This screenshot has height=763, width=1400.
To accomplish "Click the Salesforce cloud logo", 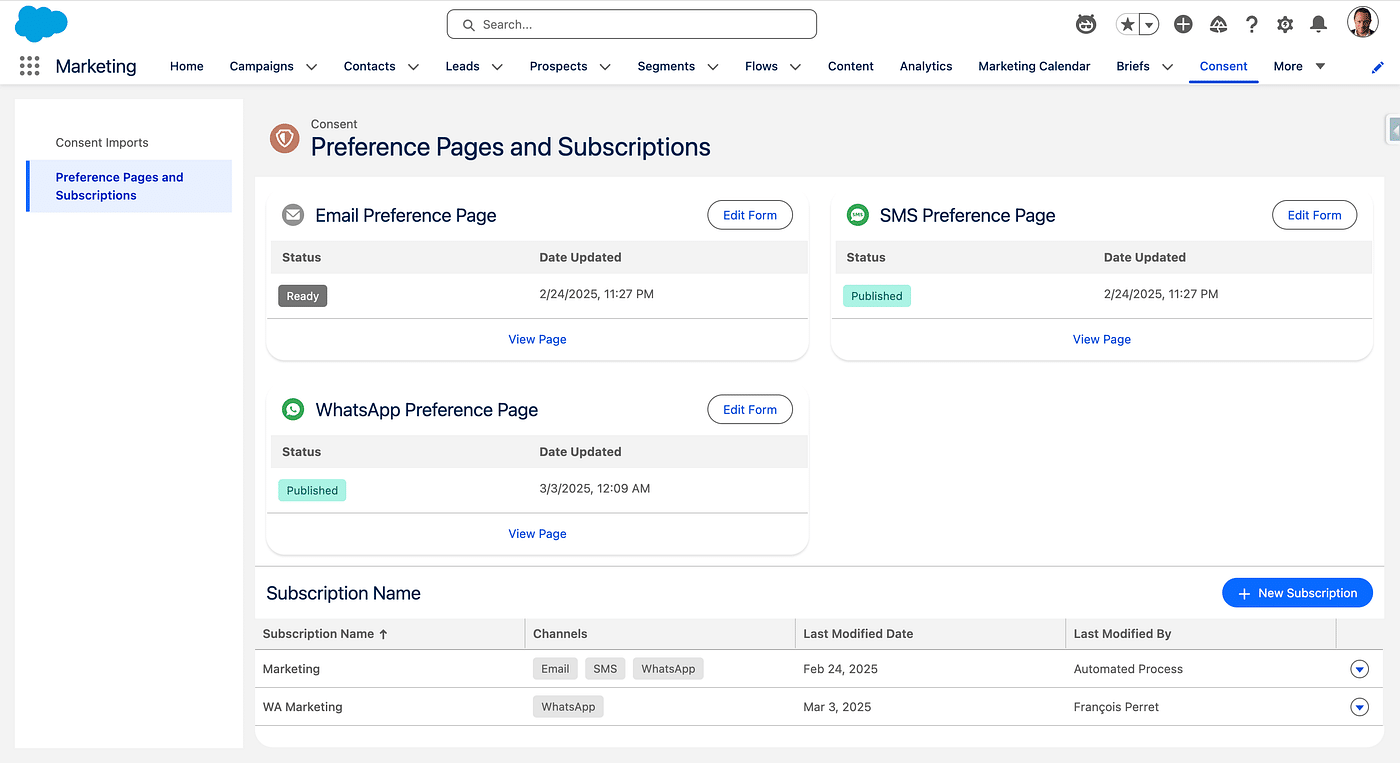I will point(41,24).
